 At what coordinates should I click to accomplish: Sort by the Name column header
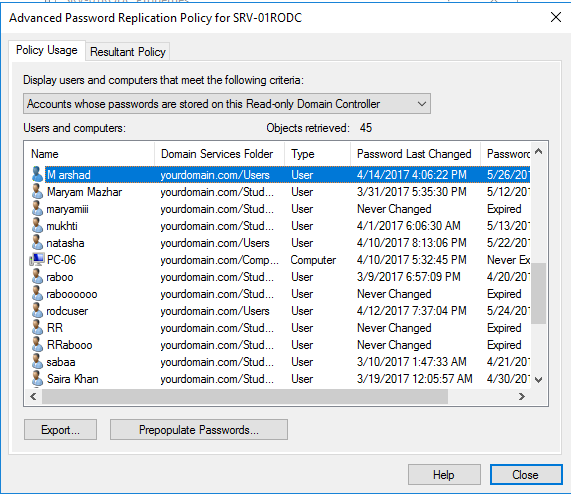pos(89,154)
